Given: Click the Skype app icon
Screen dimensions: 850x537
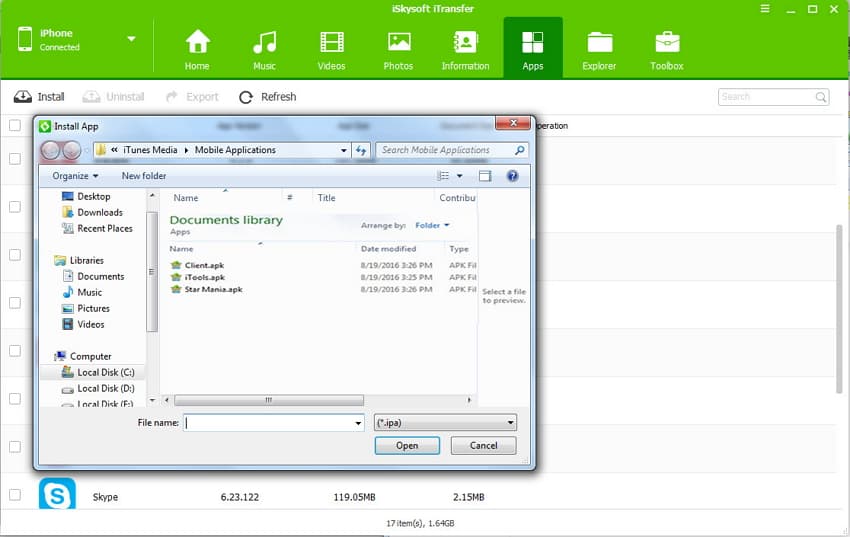Looking at the screenshot, I should tap(57, 493).
